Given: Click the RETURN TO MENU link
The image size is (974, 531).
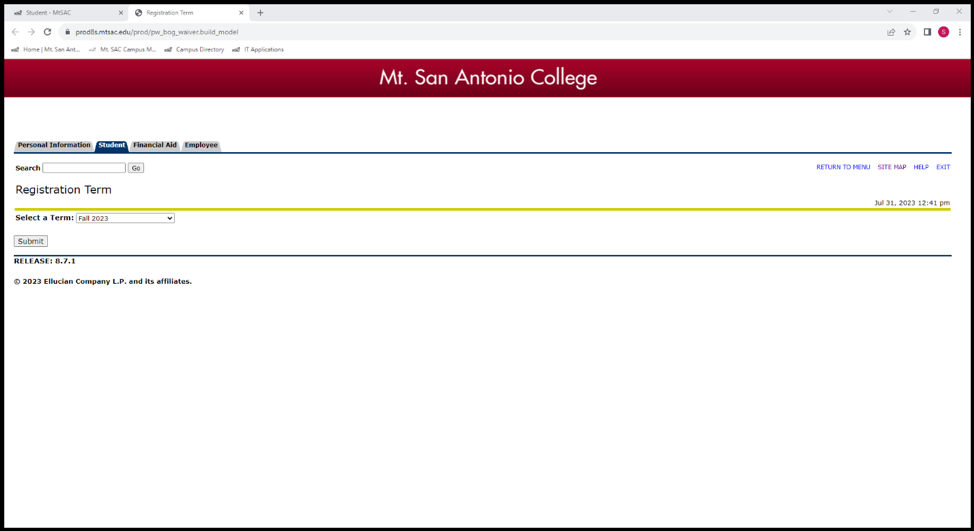Looking at the screenshot, I should (x=843, y=167).
